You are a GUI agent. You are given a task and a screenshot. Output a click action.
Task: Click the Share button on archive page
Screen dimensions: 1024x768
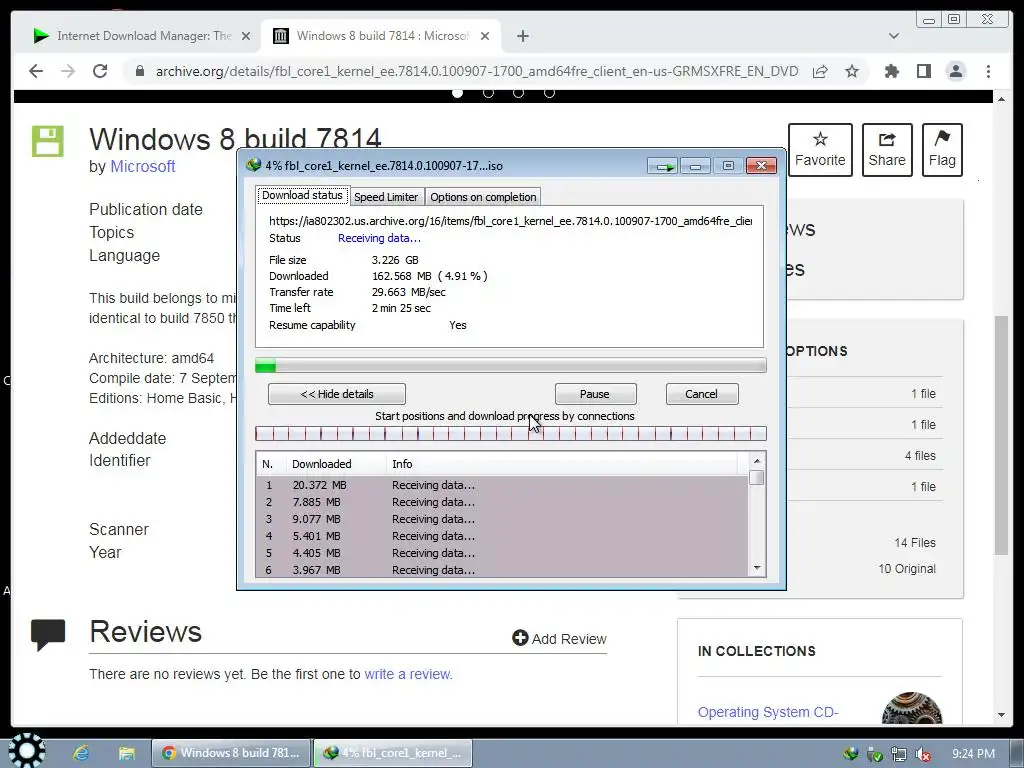tap(887, 150)
